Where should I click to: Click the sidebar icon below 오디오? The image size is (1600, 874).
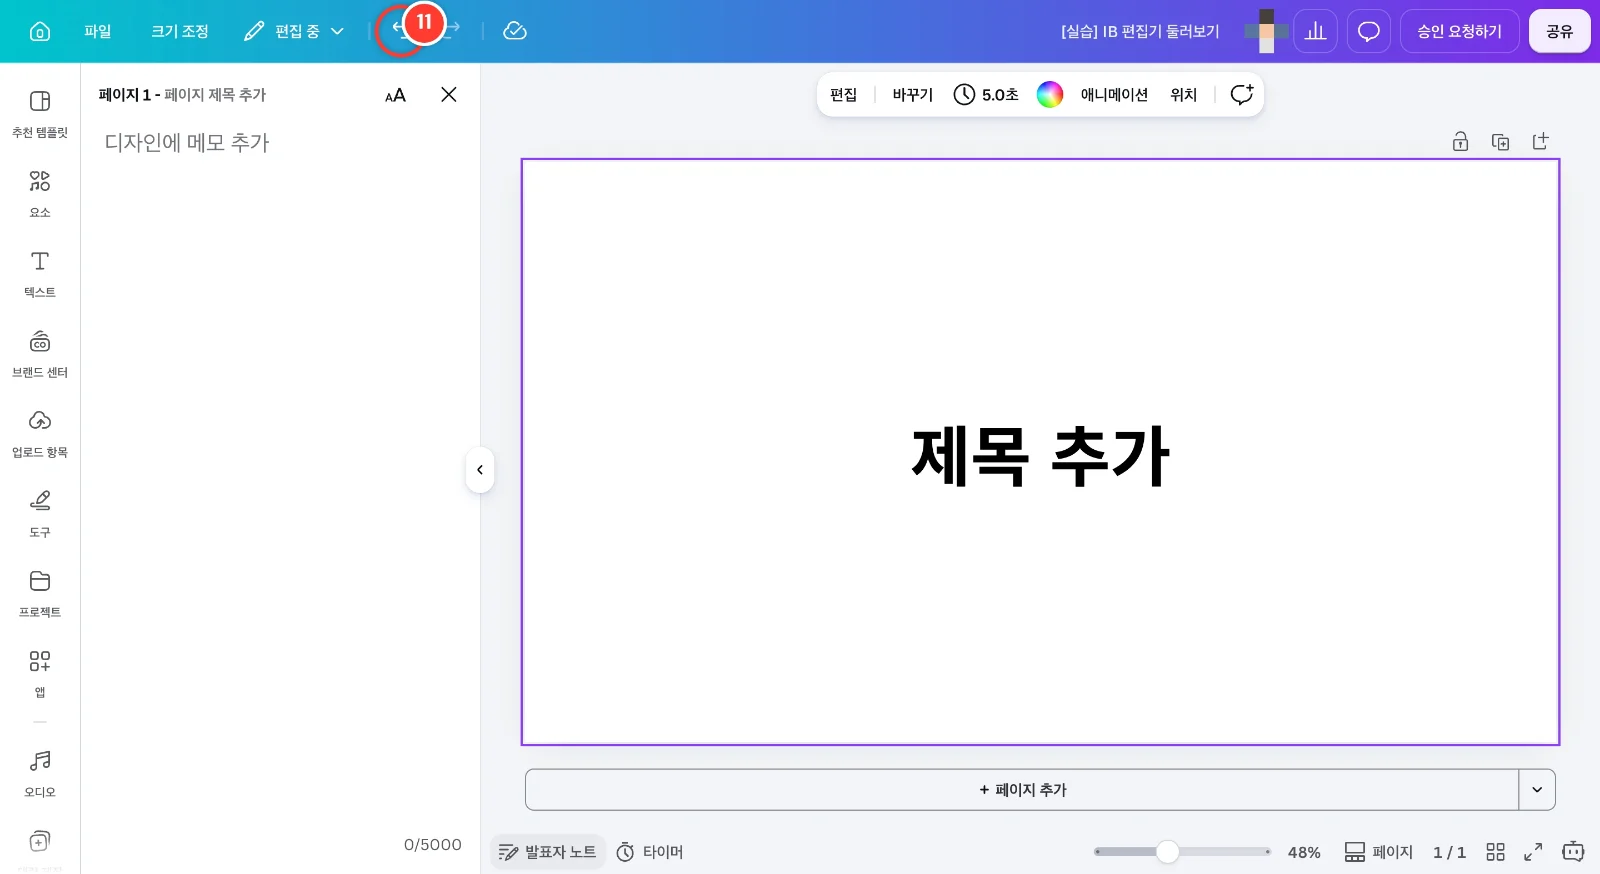point(40,842)
